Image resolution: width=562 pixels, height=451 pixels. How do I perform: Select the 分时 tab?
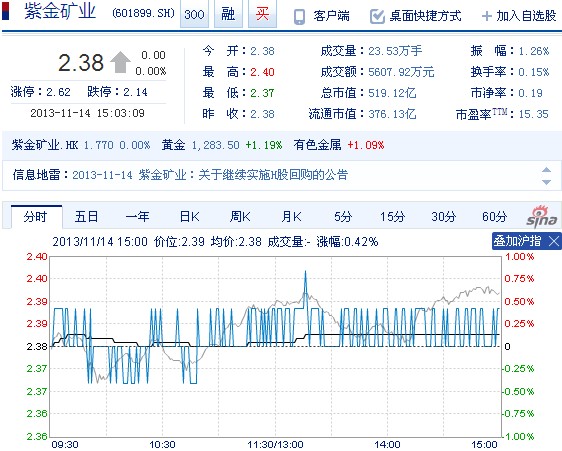pos(36,217)
